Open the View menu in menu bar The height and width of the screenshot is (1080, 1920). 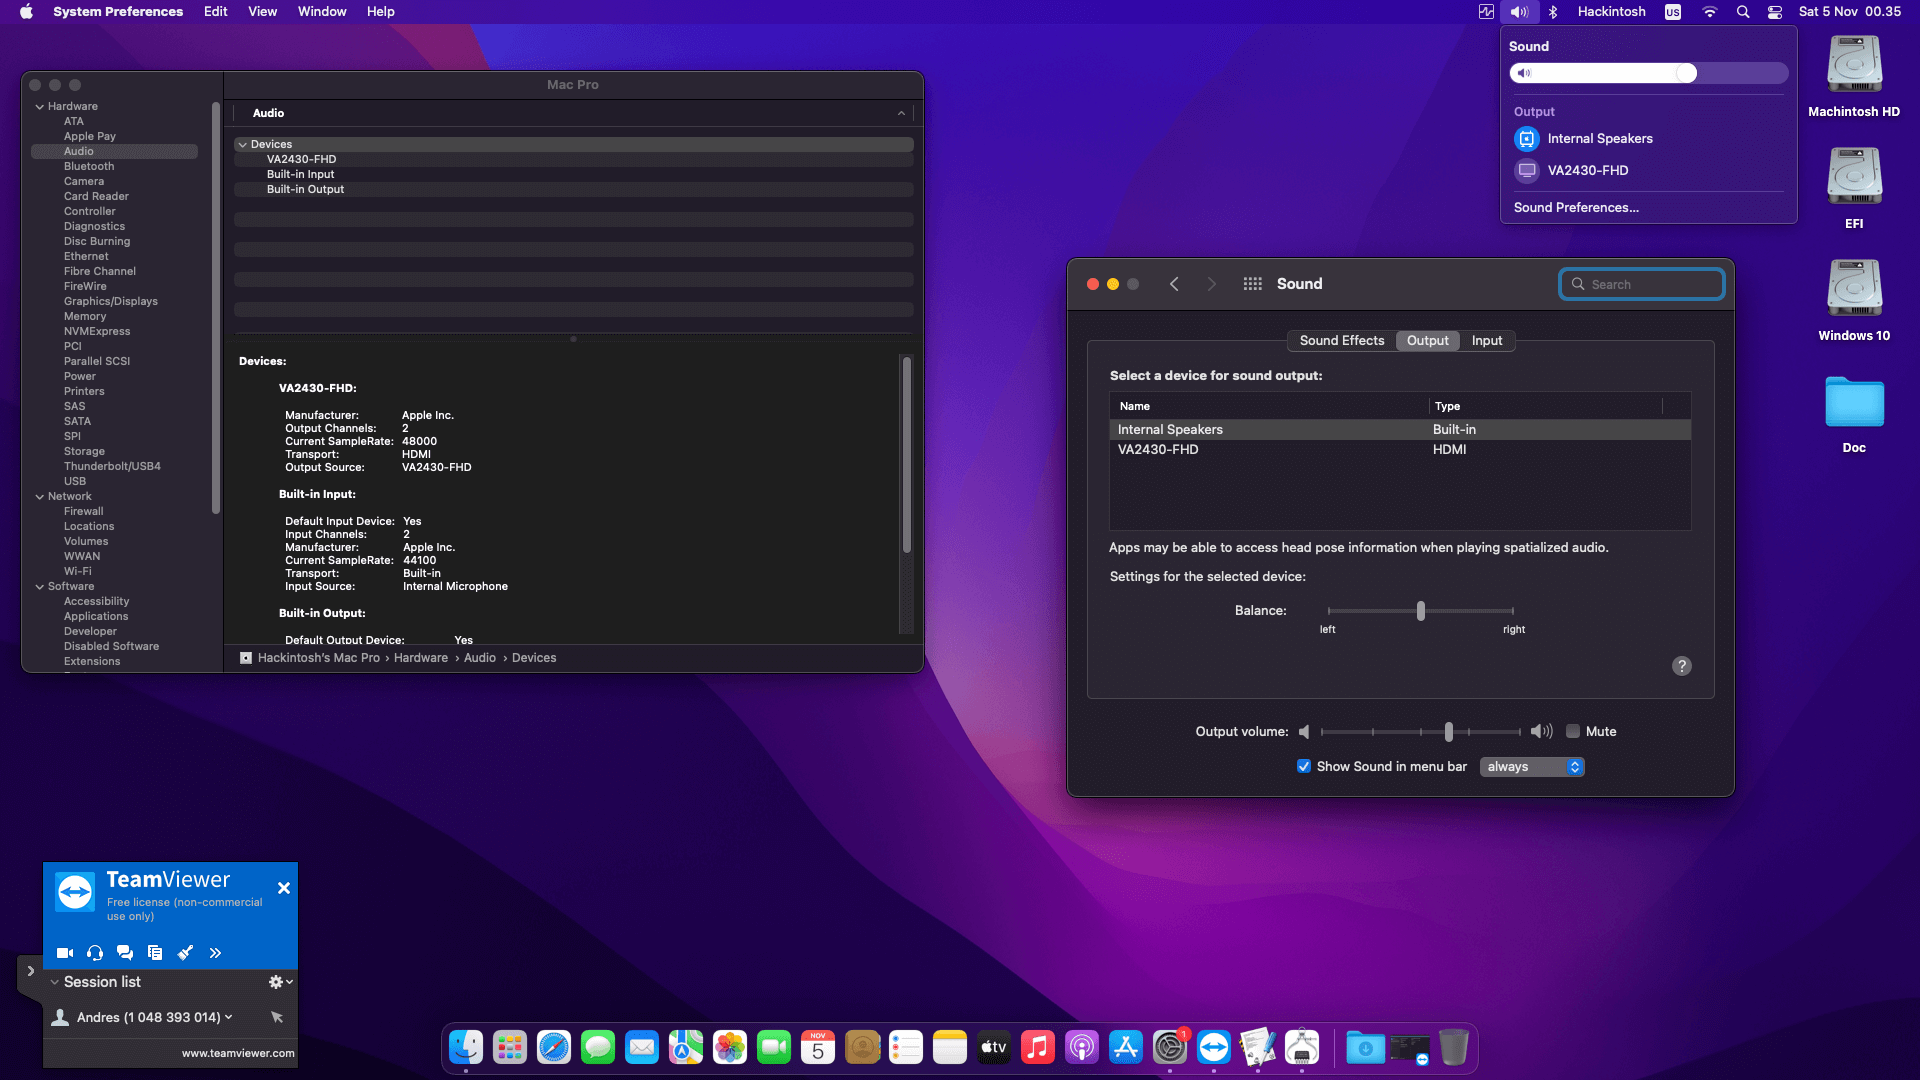point(262,12)
